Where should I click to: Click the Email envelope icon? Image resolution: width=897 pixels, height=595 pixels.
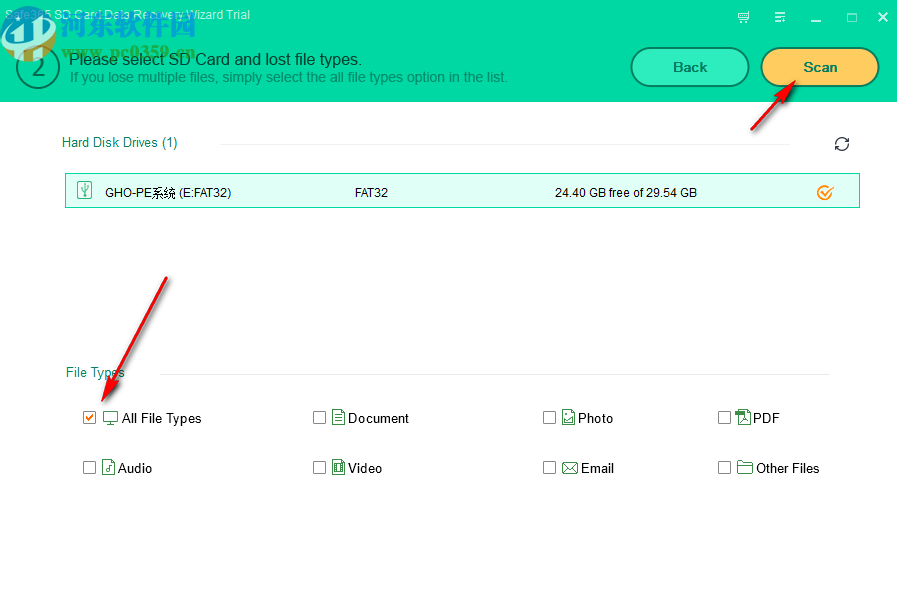tap(569, 467)
